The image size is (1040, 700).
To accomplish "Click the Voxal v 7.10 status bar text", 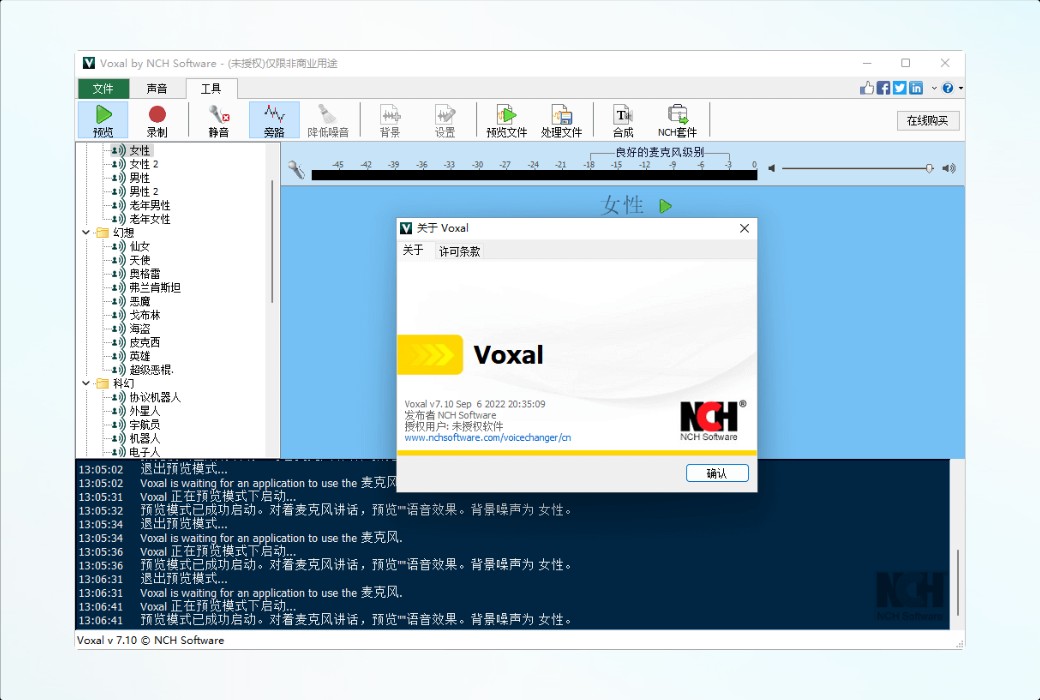I will [151, 640].
